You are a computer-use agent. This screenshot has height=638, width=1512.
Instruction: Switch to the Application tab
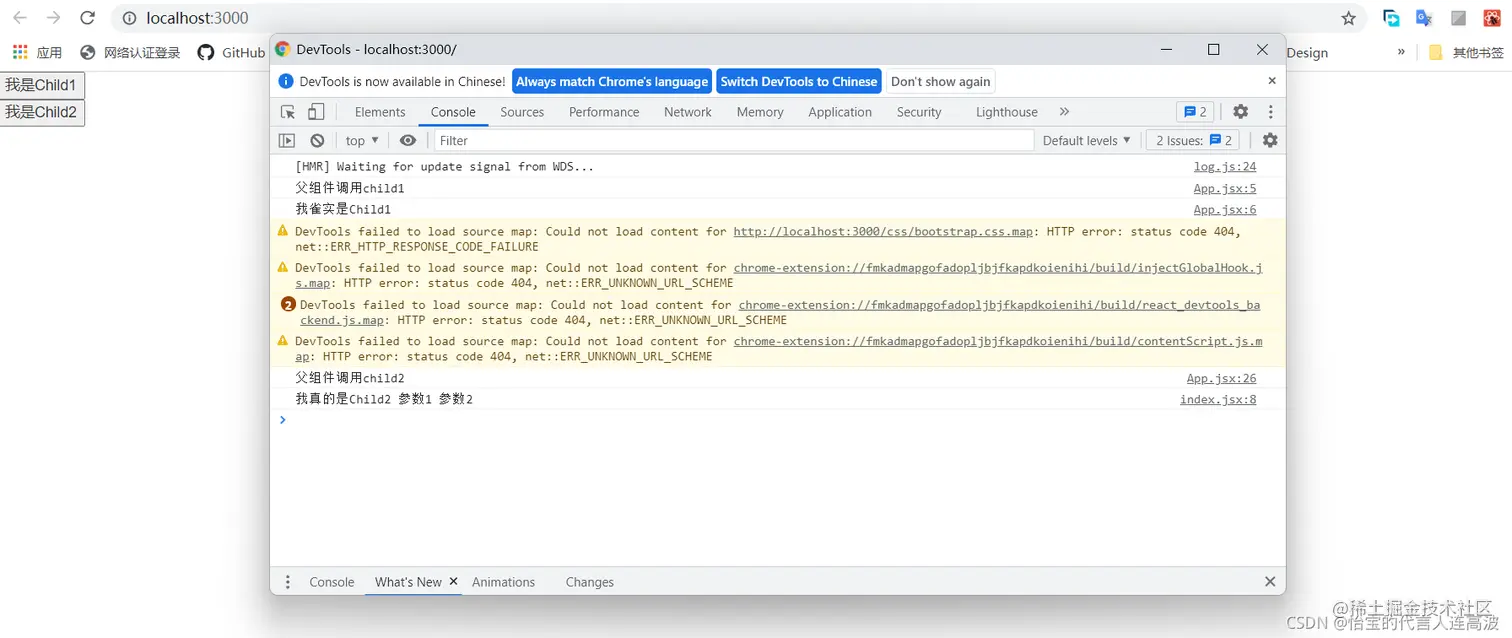click(x=840, y=112)
